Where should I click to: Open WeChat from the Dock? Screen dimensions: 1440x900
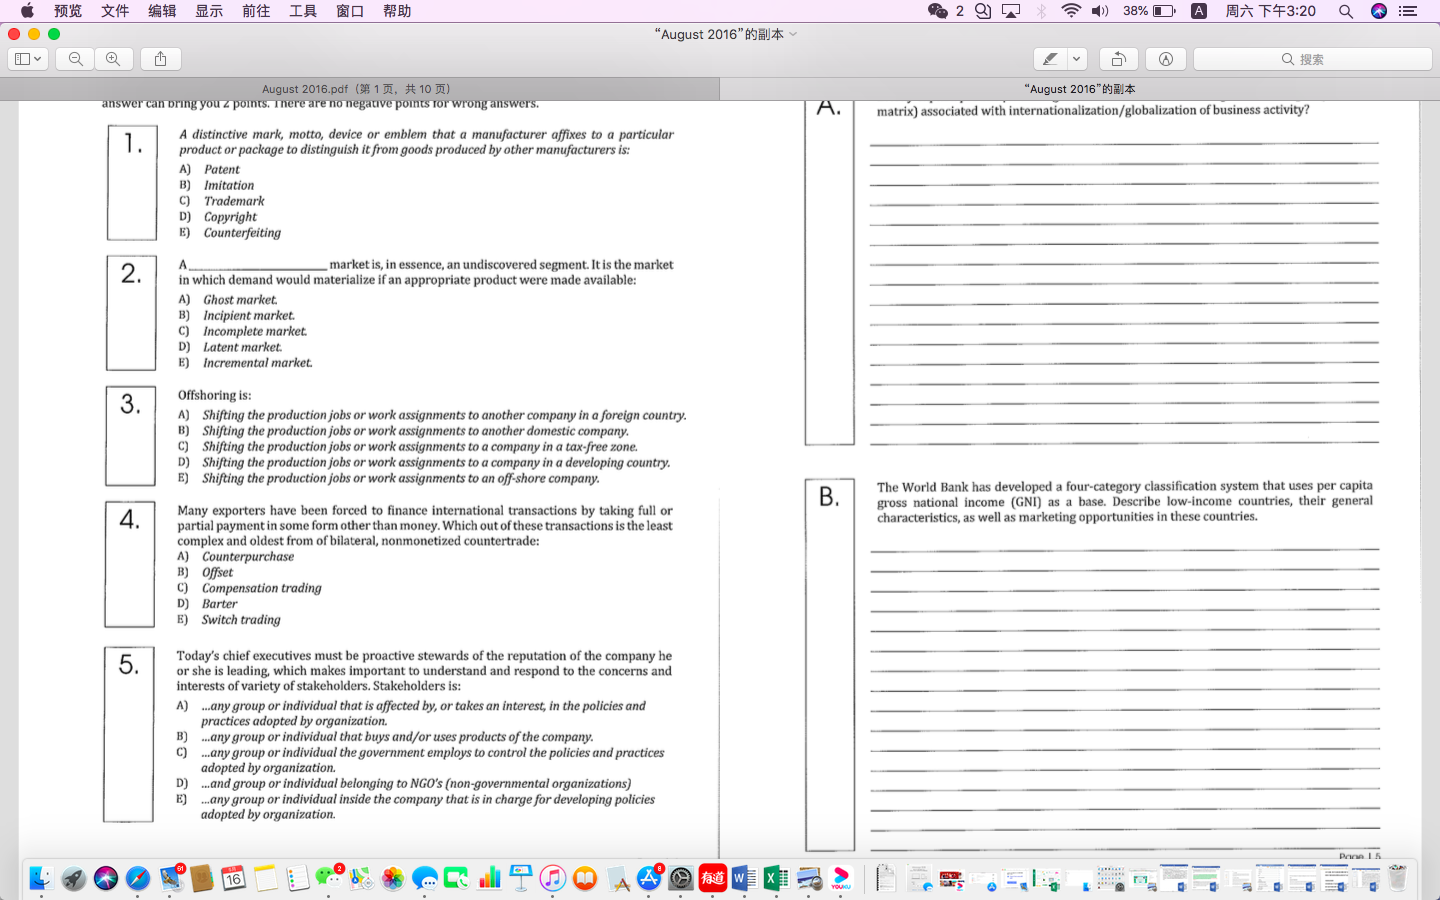point(328,878)
